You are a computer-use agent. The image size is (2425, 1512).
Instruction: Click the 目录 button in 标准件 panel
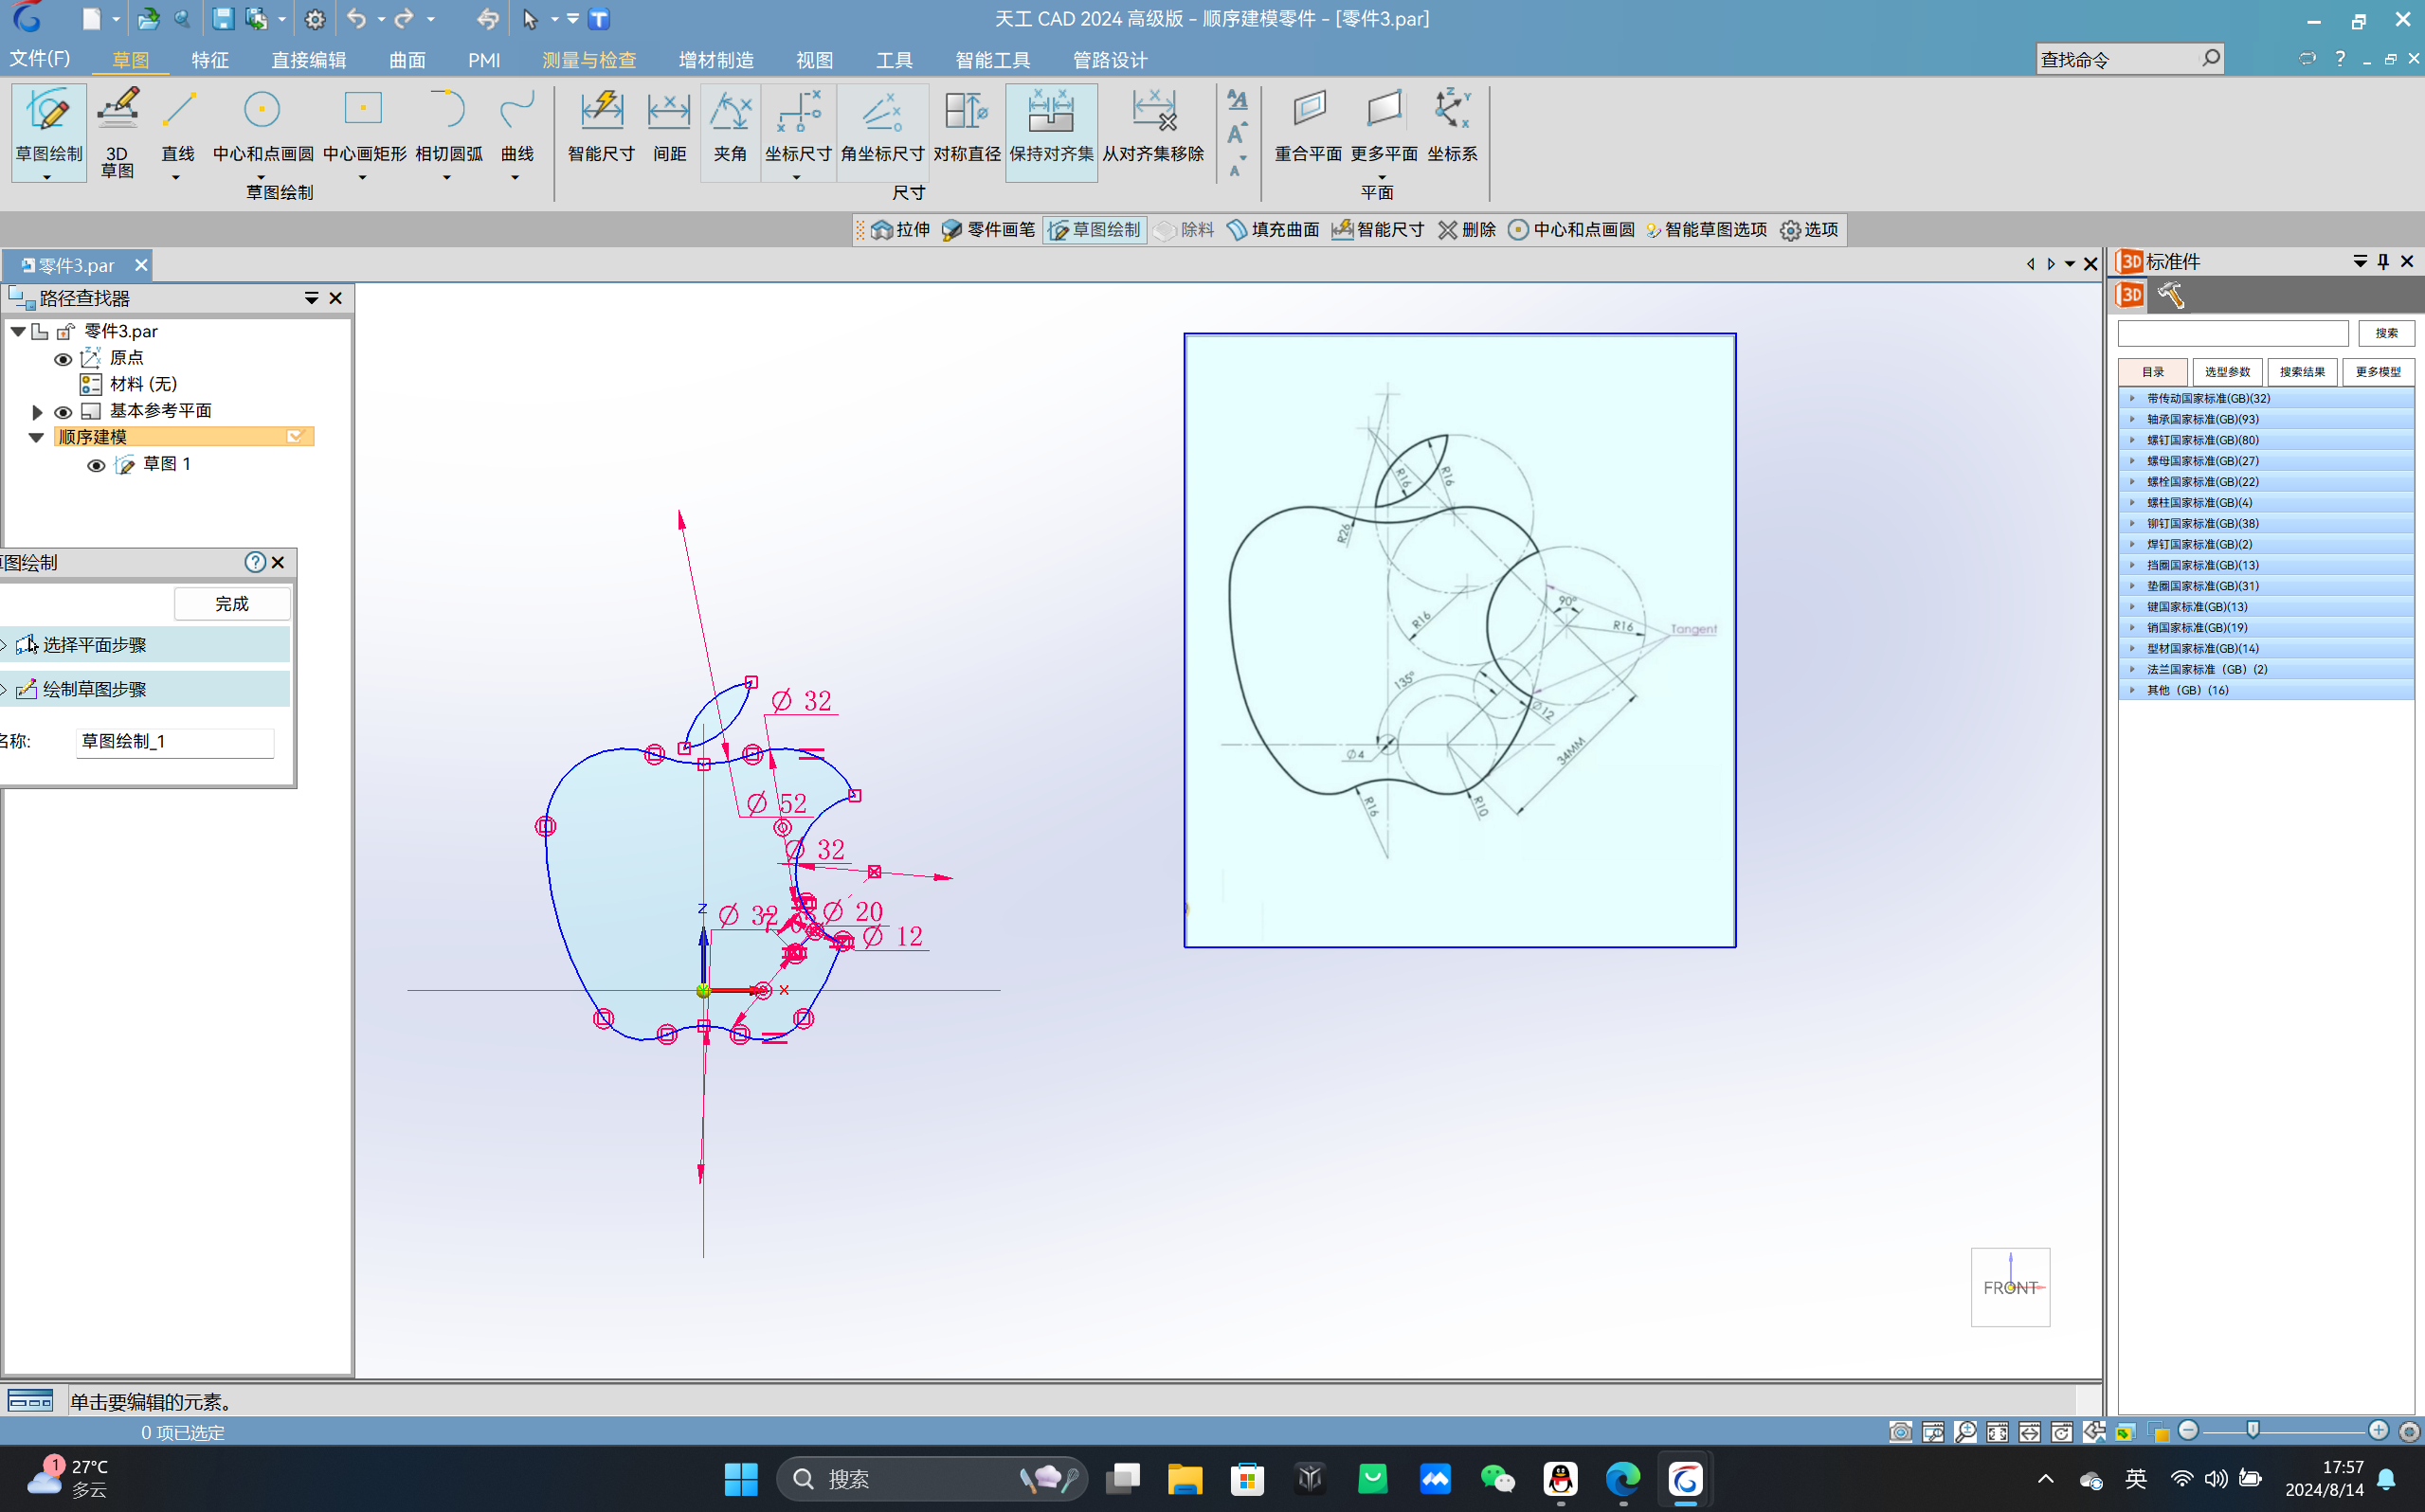[x=2153, y=372]
